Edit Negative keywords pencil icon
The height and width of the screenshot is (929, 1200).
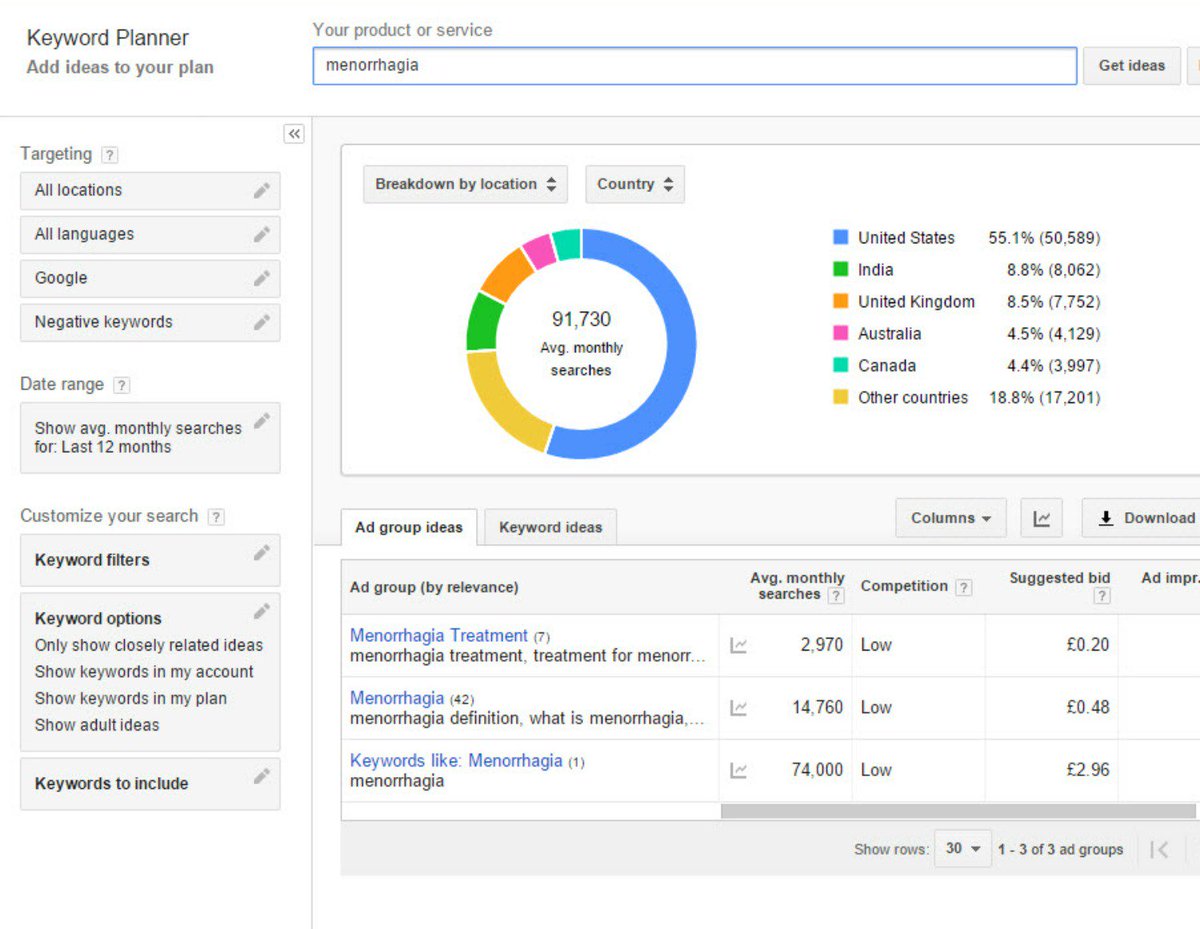[x=261, y=322]
